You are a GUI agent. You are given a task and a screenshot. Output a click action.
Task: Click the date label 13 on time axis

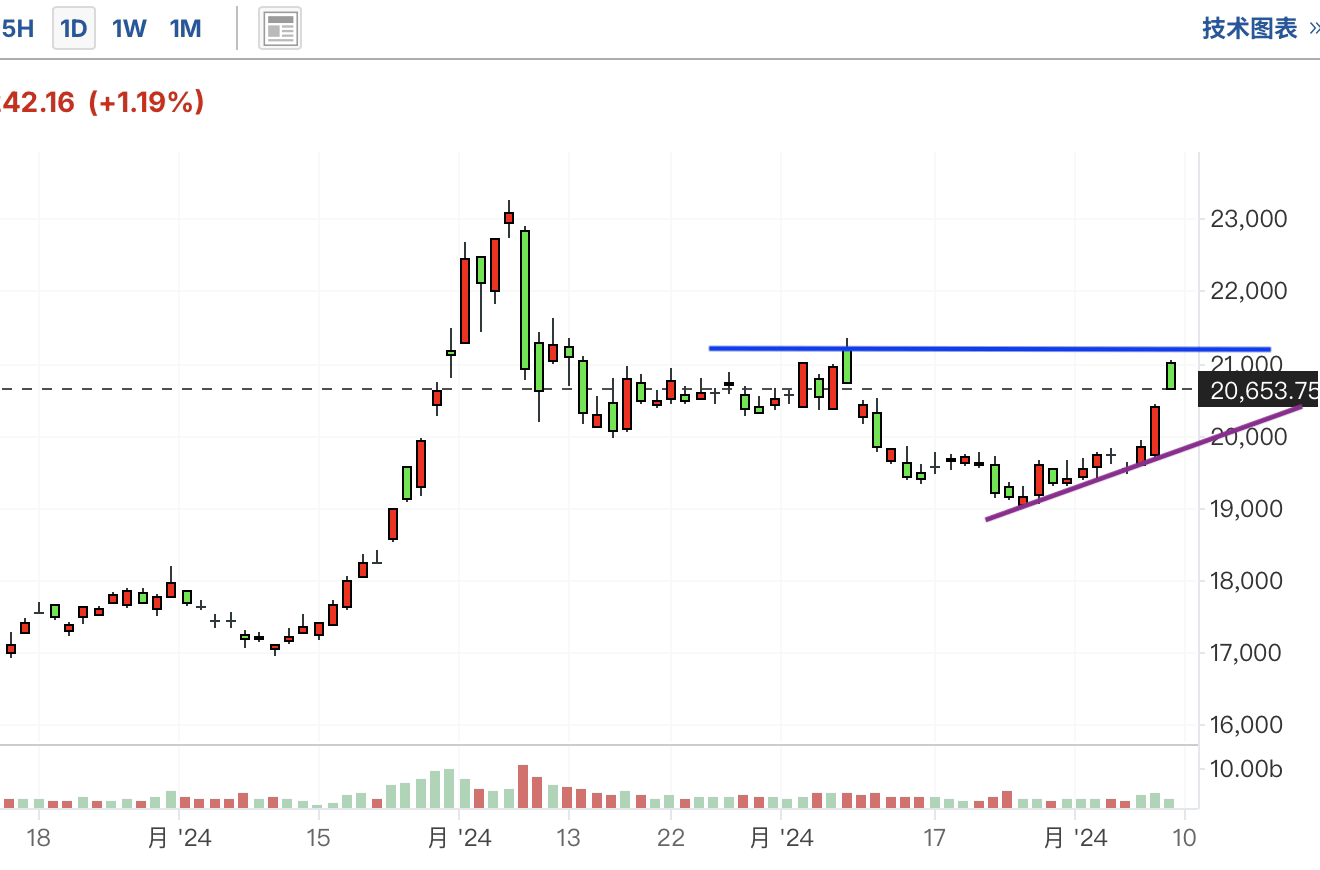click(x=568, y=837)
